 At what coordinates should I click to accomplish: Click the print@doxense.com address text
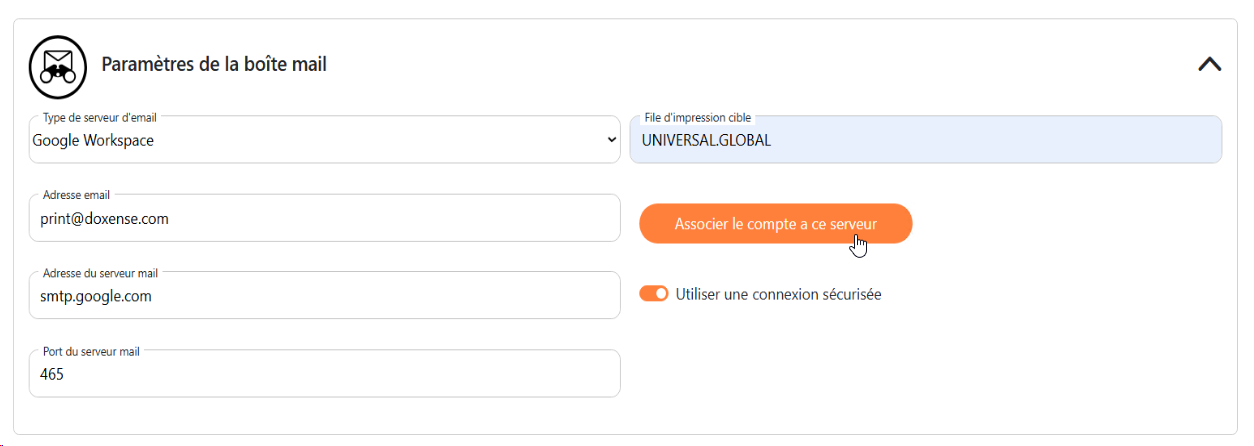click(x=104, y=219)
